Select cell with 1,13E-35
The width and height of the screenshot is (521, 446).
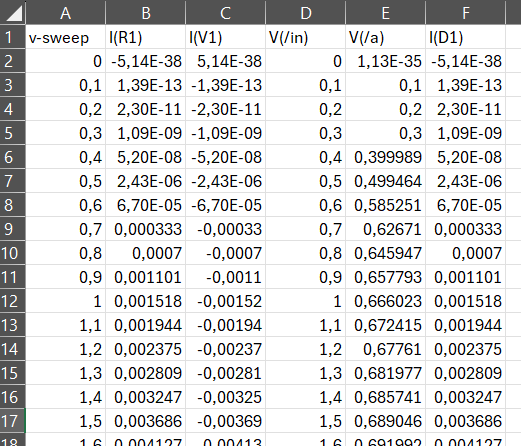[386, 61]
